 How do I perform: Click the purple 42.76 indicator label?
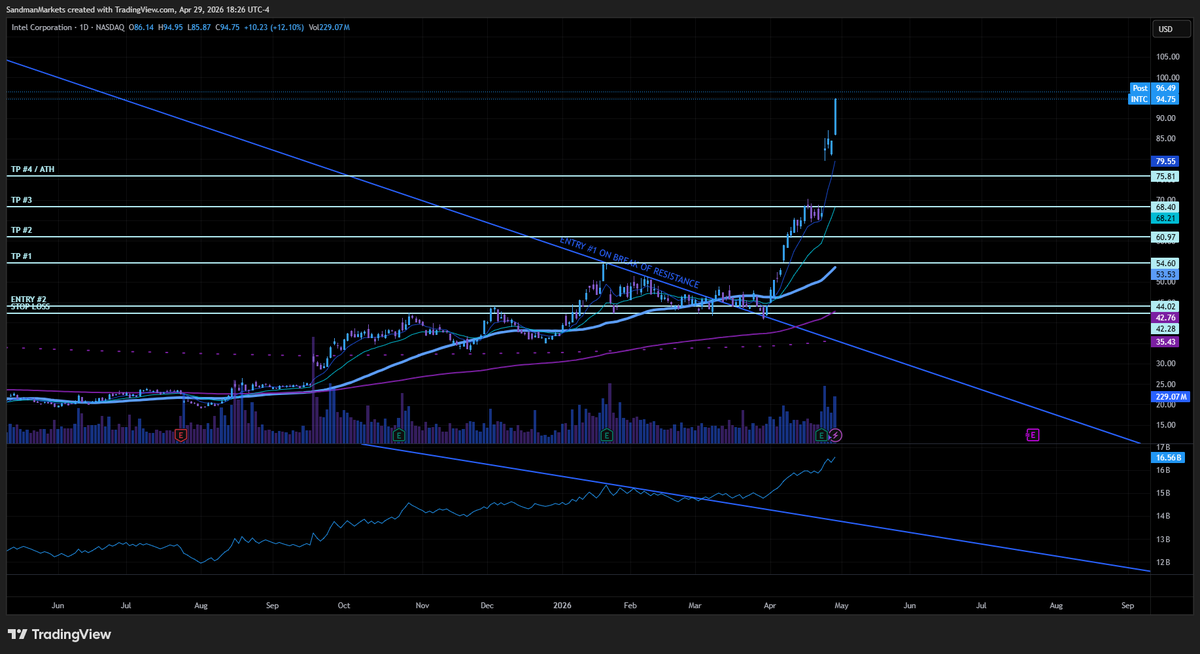coord(1165,318)
